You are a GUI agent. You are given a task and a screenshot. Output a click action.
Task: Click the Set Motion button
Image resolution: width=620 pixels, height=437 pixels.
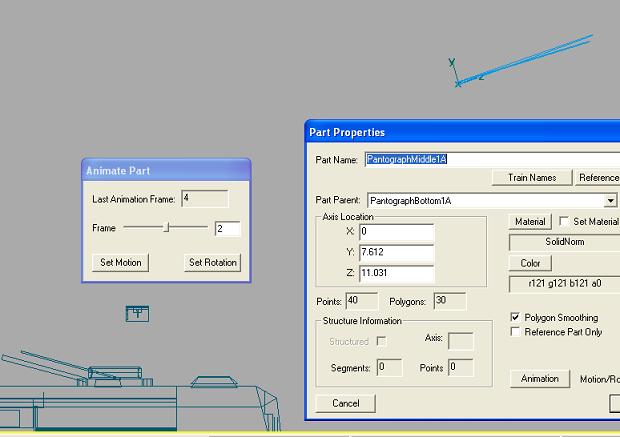coord(120,263)
